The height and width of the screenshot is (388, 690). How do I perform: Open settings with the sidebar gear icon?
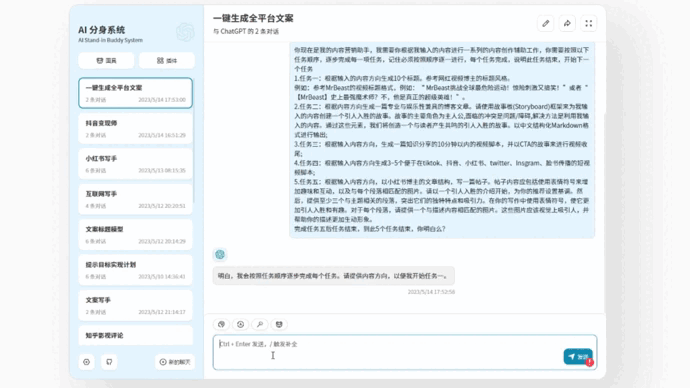(x=87, y=362)
